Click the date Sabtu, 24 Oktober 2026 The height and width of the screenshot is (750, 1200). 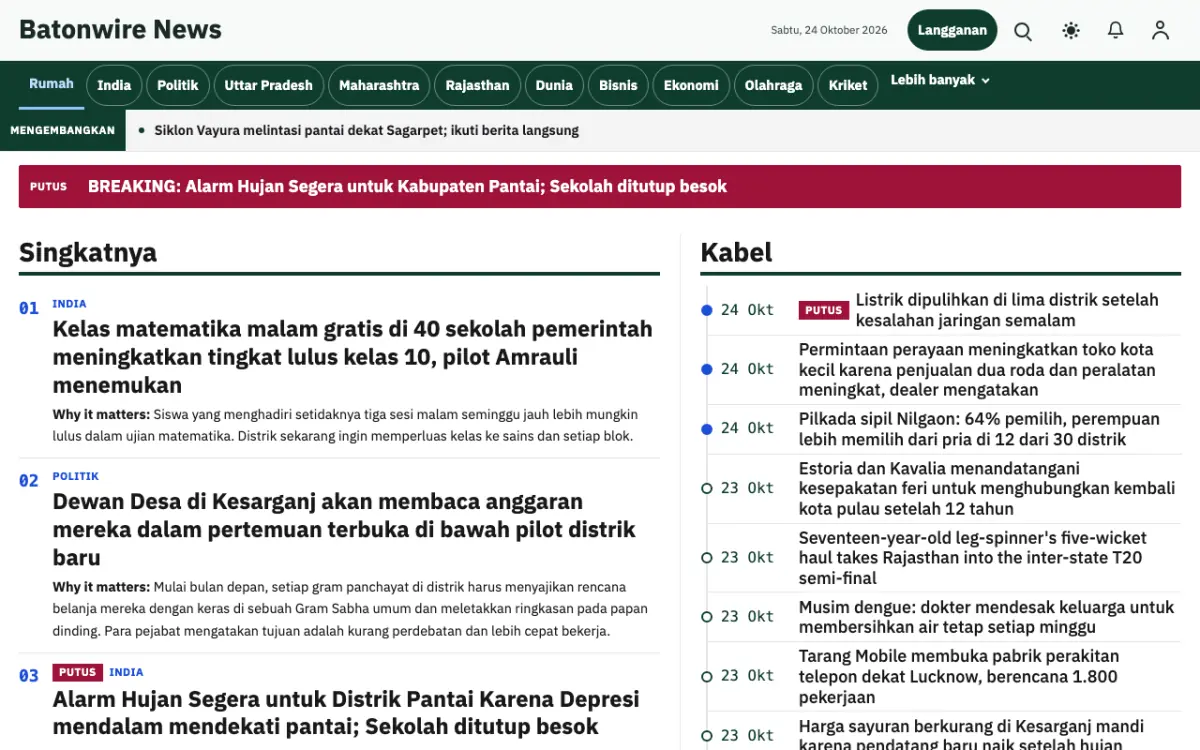pyautogui.click(x=829, y=30)
